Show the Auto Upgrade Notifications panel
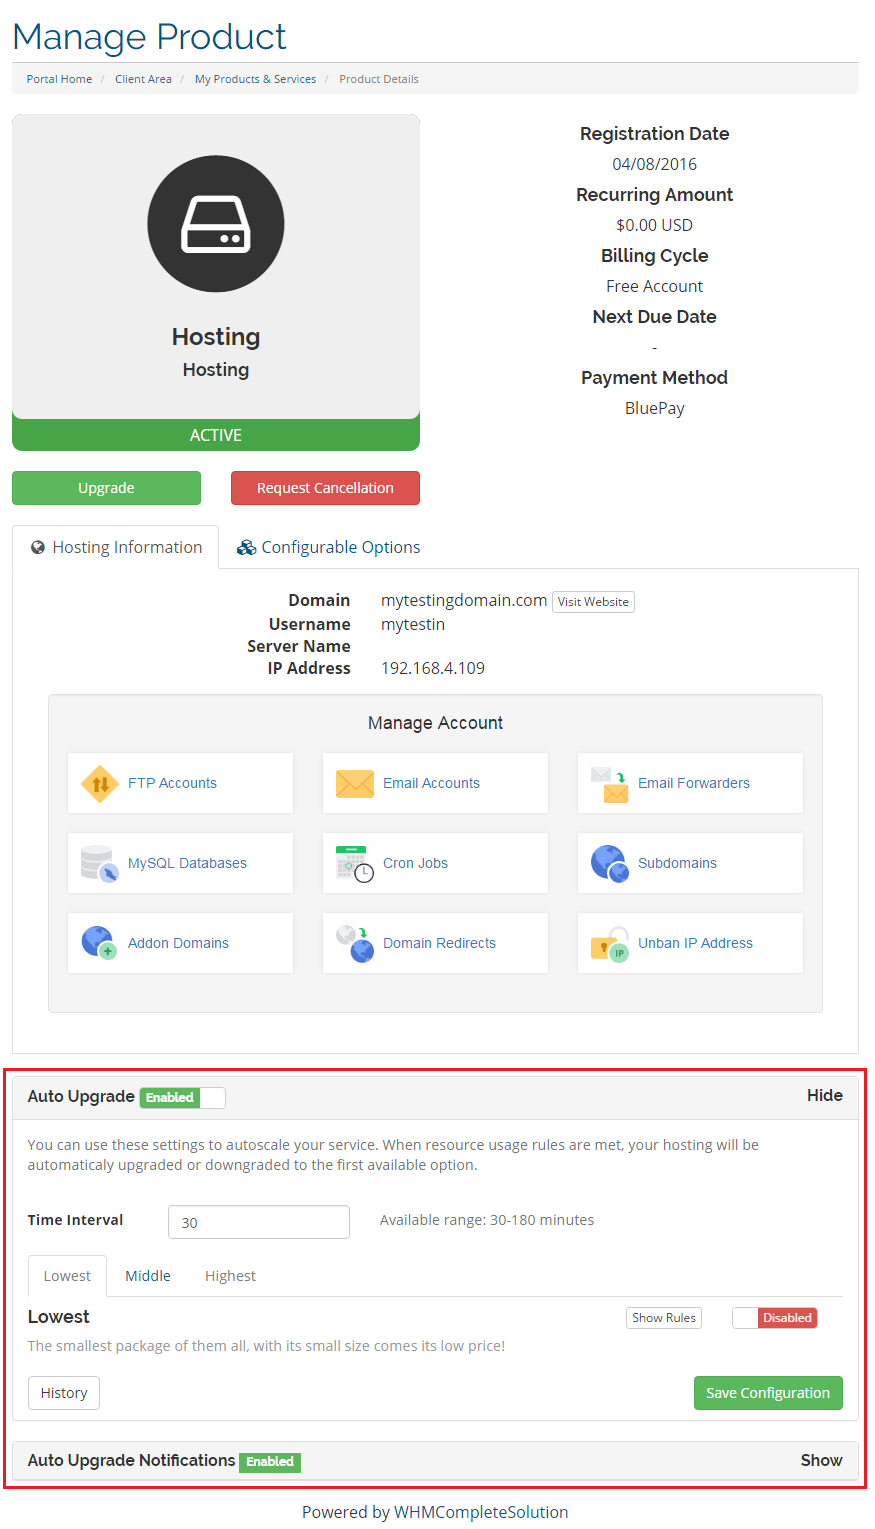The height and width of the screenshot is (1529, 875). coord(822,1461)
